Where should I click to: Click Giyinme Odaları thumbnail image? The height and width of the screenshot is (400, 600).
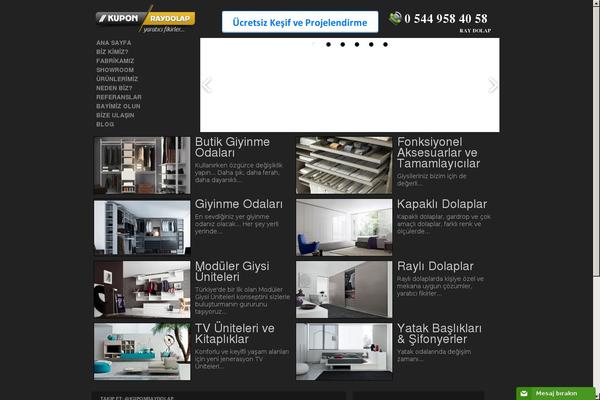[x=142, y=227]
